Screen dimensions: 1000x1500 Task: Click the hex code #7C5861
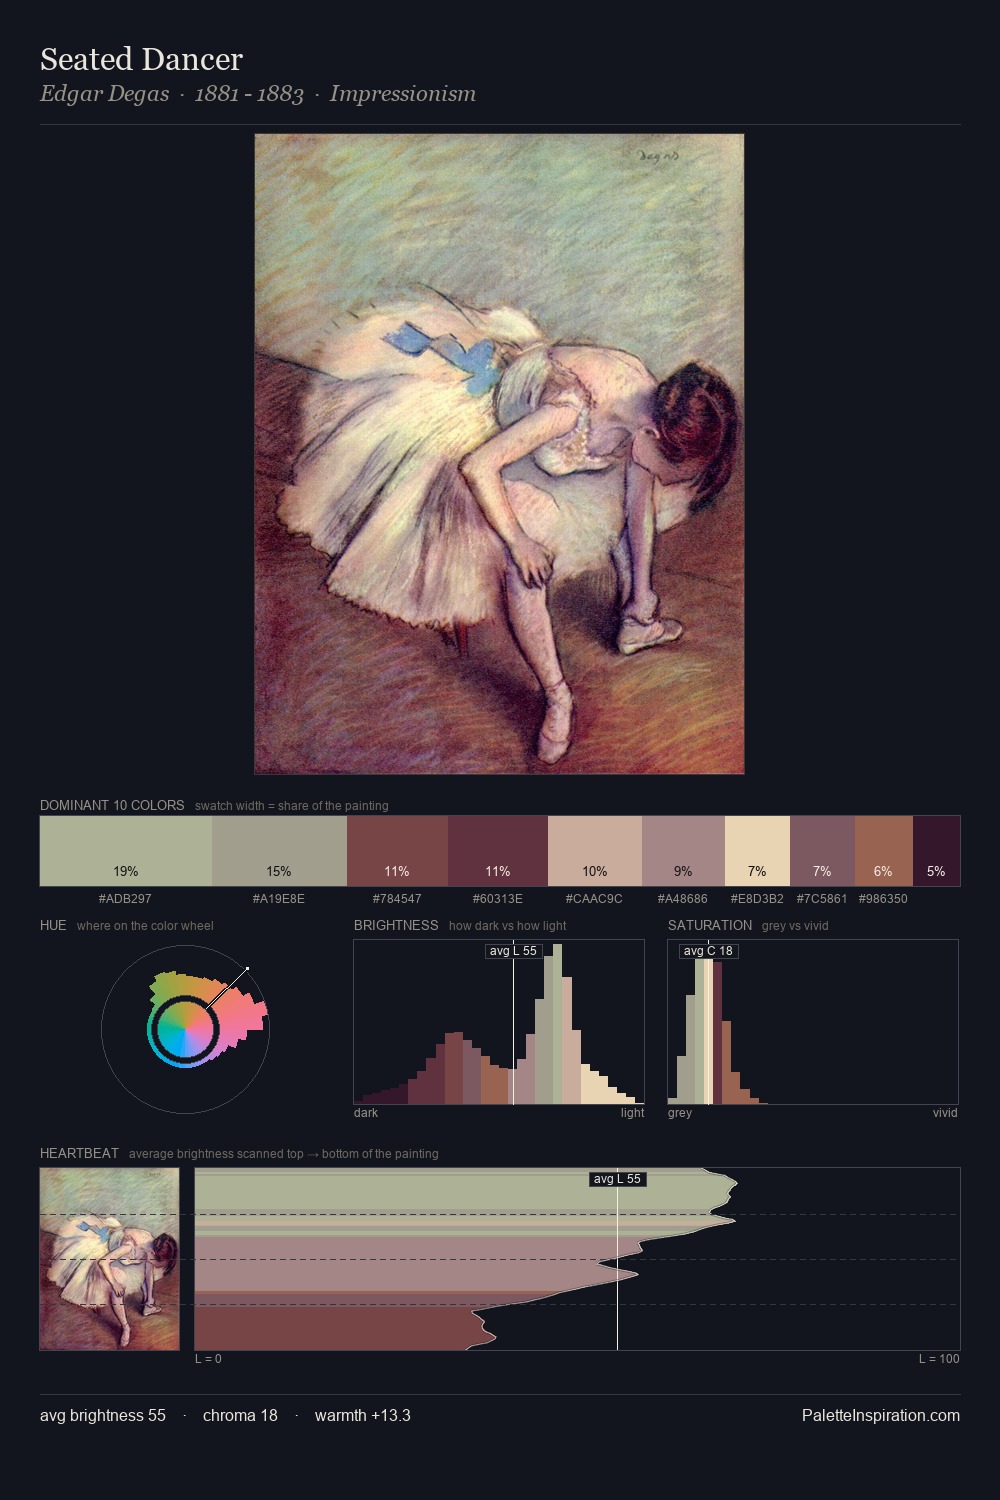[x=822, y=899]
